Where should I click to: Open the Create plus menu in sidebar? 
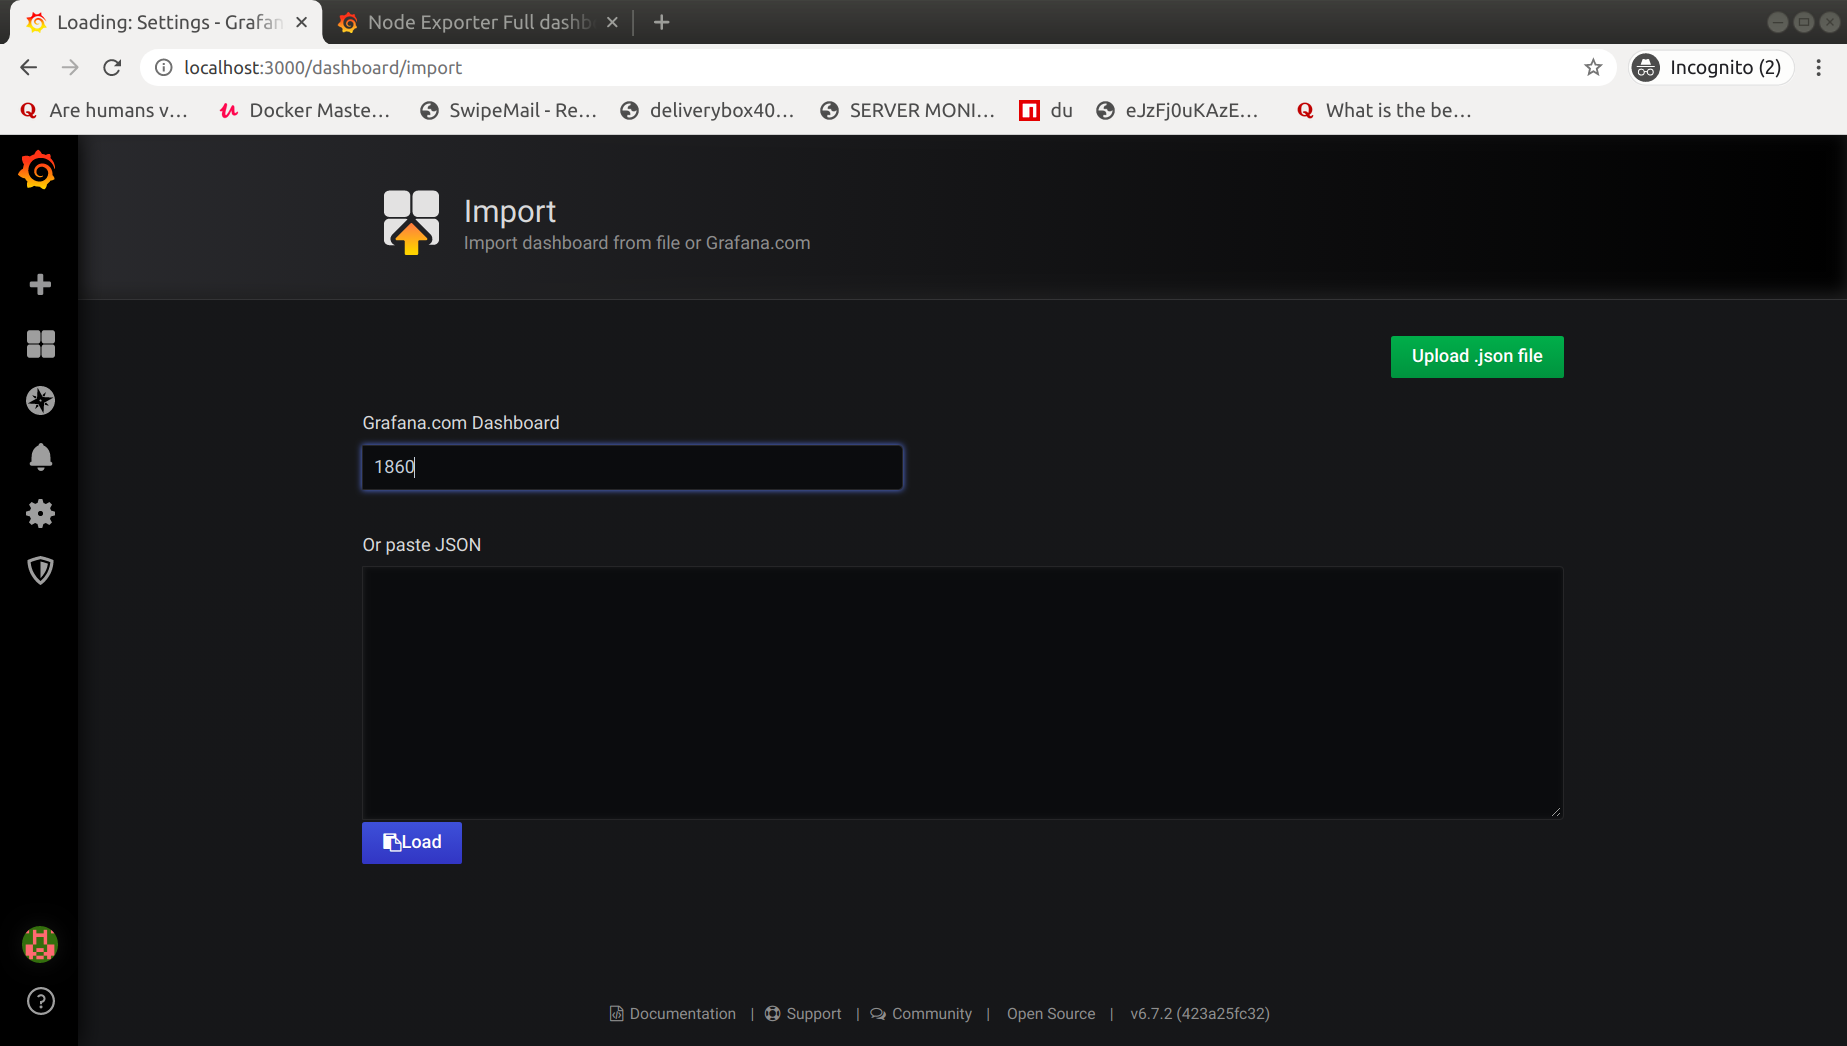[40, 285]
